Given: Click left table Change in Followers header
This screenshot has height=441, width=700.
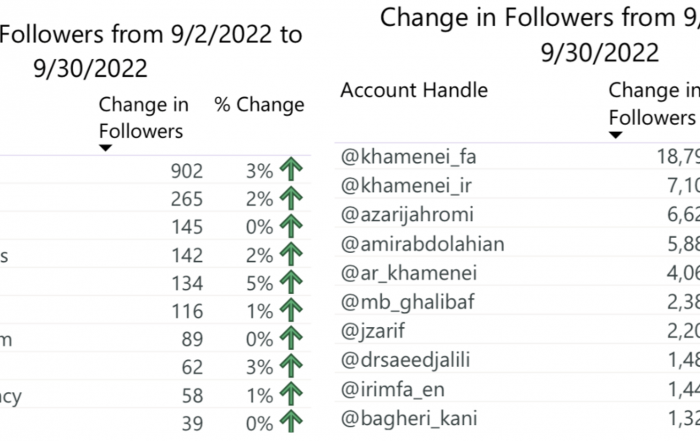Looking at the screenshot, I should (x=143, y=118).
